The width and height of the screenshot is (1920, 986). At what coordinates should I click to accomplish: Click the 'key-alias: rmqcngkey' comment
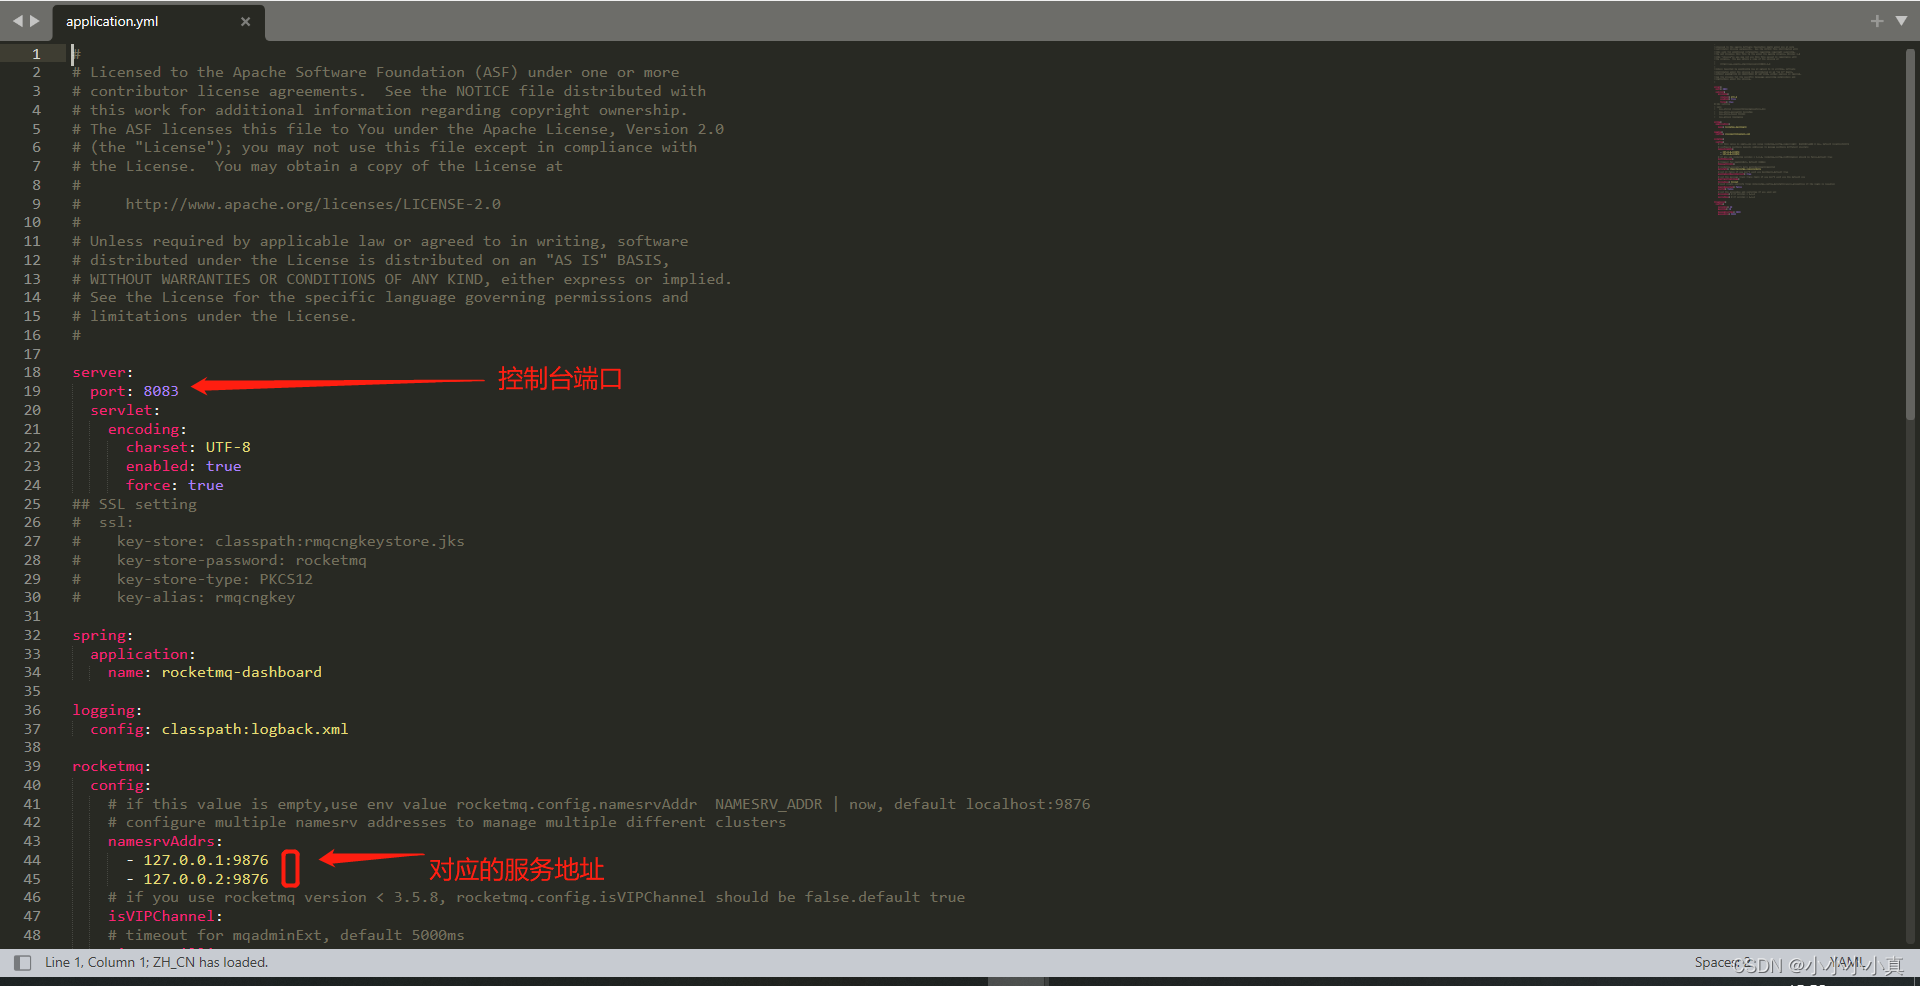tap(183, 597)
